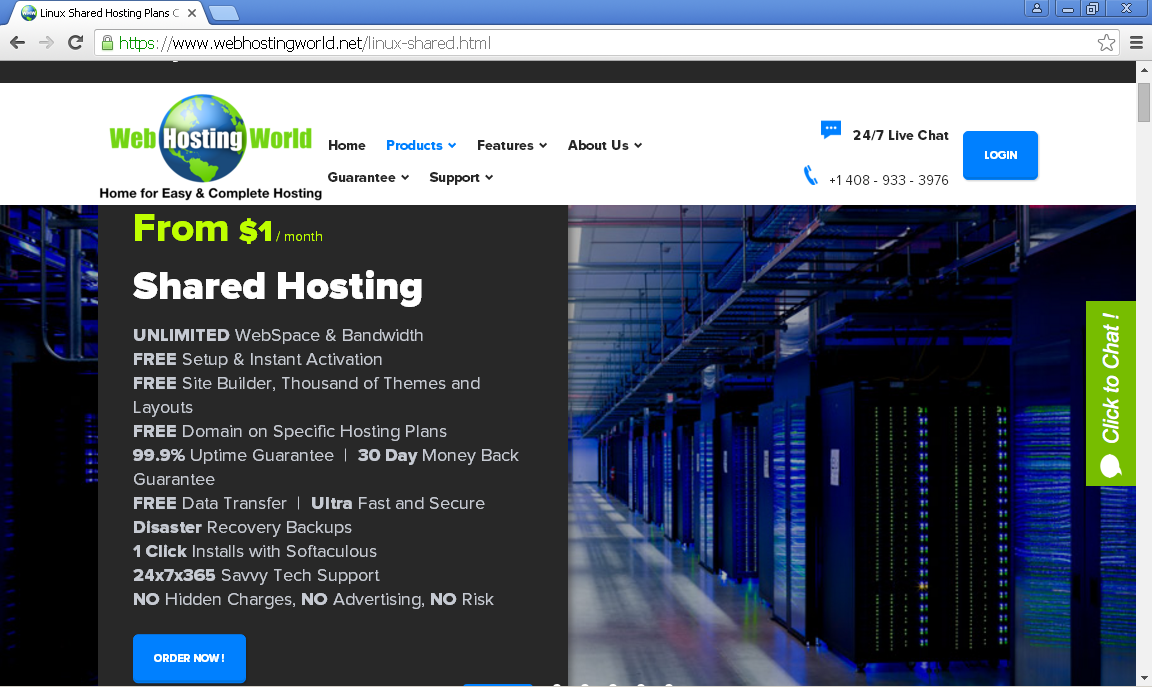Open the green Click to Chat side tab

pyautogui.click(x=1111, y=393)
